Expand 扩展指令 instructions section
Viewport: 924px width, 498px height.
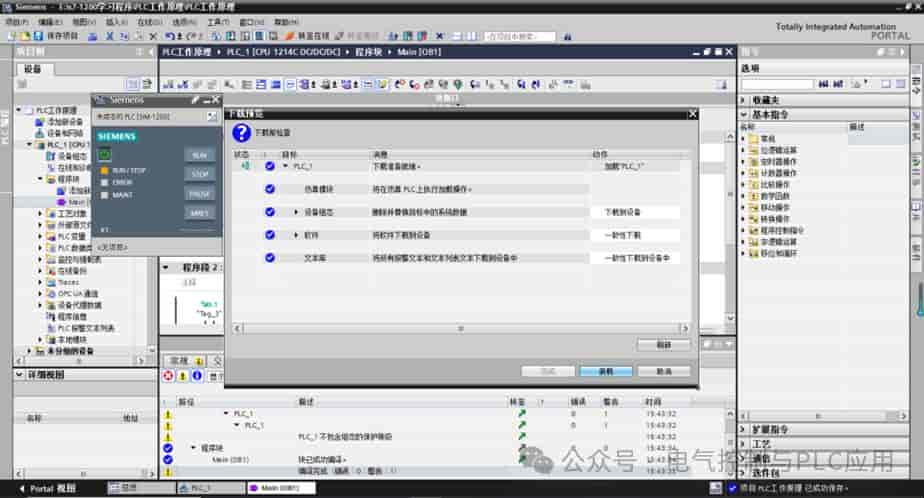(x=744, y=430)
